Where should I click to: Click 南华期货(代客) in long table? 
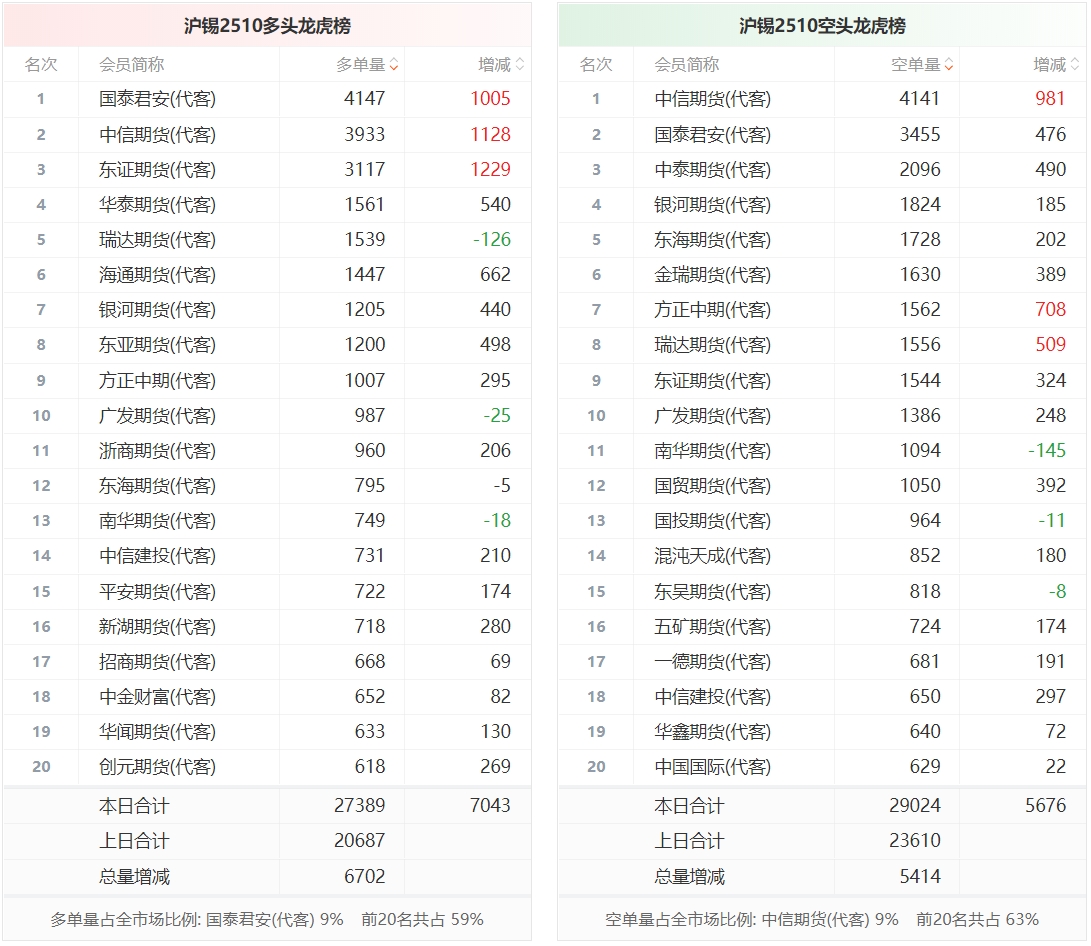pos(157,520)
